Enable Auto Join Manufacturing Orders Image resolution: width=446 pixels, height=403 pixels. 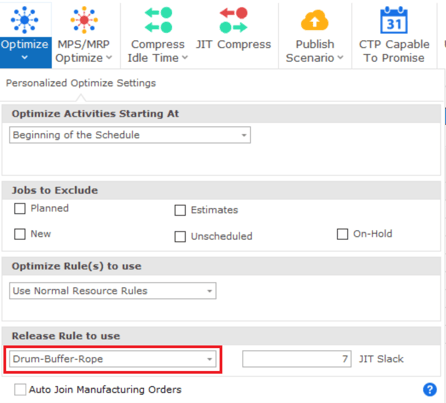(20, 389)
